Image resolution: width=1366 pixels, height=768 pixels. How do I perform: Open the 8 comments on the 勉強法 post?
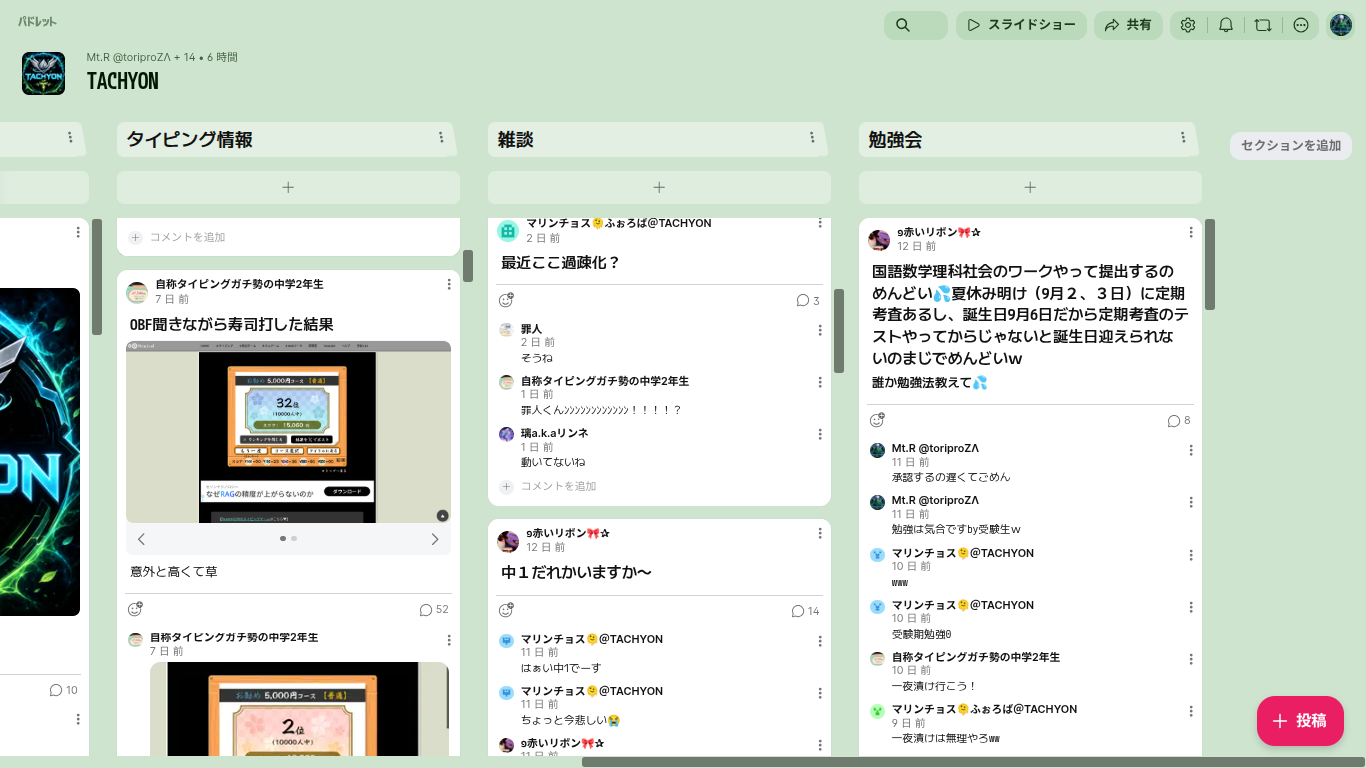pyautogui.click(x=1179, y=421)
